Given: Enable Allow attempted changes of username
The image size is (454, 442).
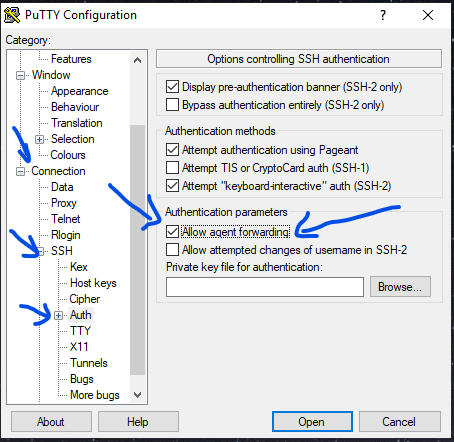Looking at the screenshot, I should click(172, 250).
